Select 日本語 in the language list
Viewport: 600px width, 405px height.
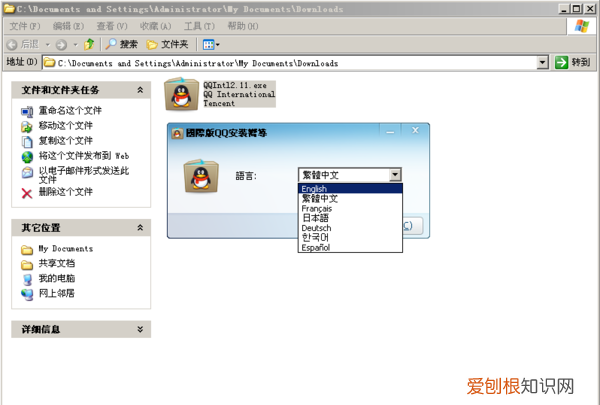tap(350, 218)
